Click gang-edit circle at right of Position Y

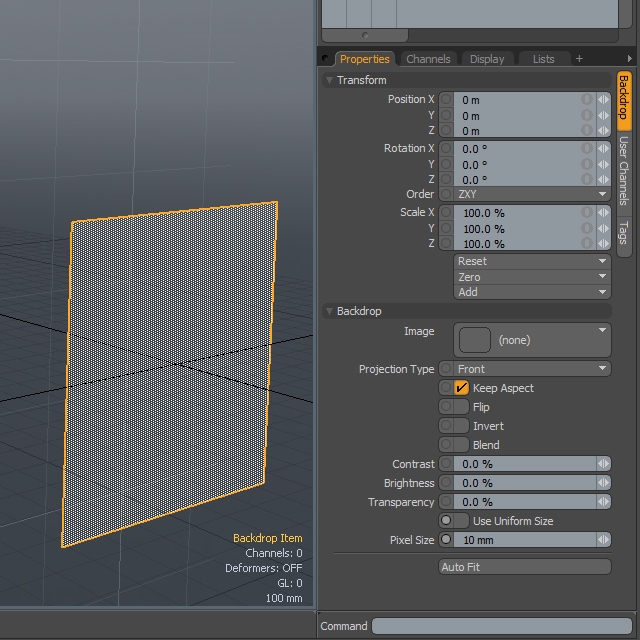coord(587,115)
